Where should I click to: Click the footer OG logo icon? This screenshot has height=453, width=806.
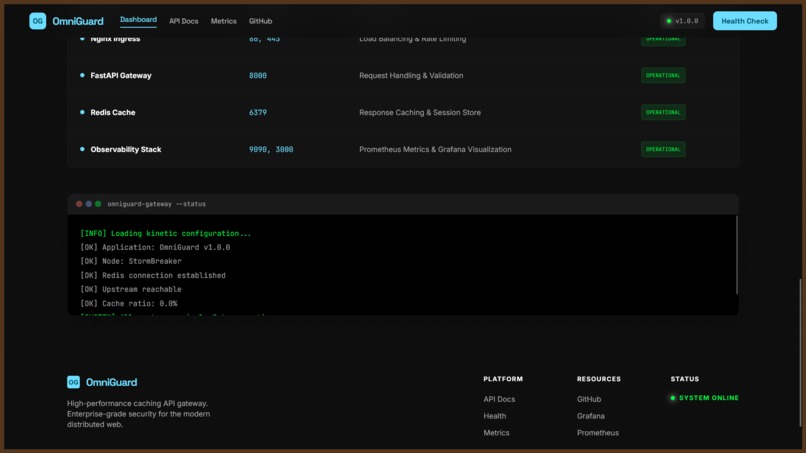pyautogui.click(x=74, y=382)
